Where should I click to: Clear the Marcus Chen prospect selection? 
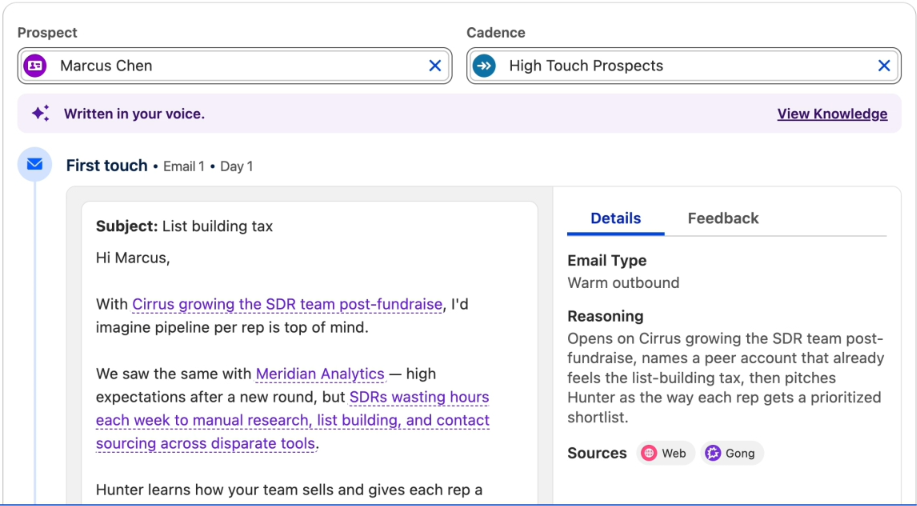pos(435,66)
